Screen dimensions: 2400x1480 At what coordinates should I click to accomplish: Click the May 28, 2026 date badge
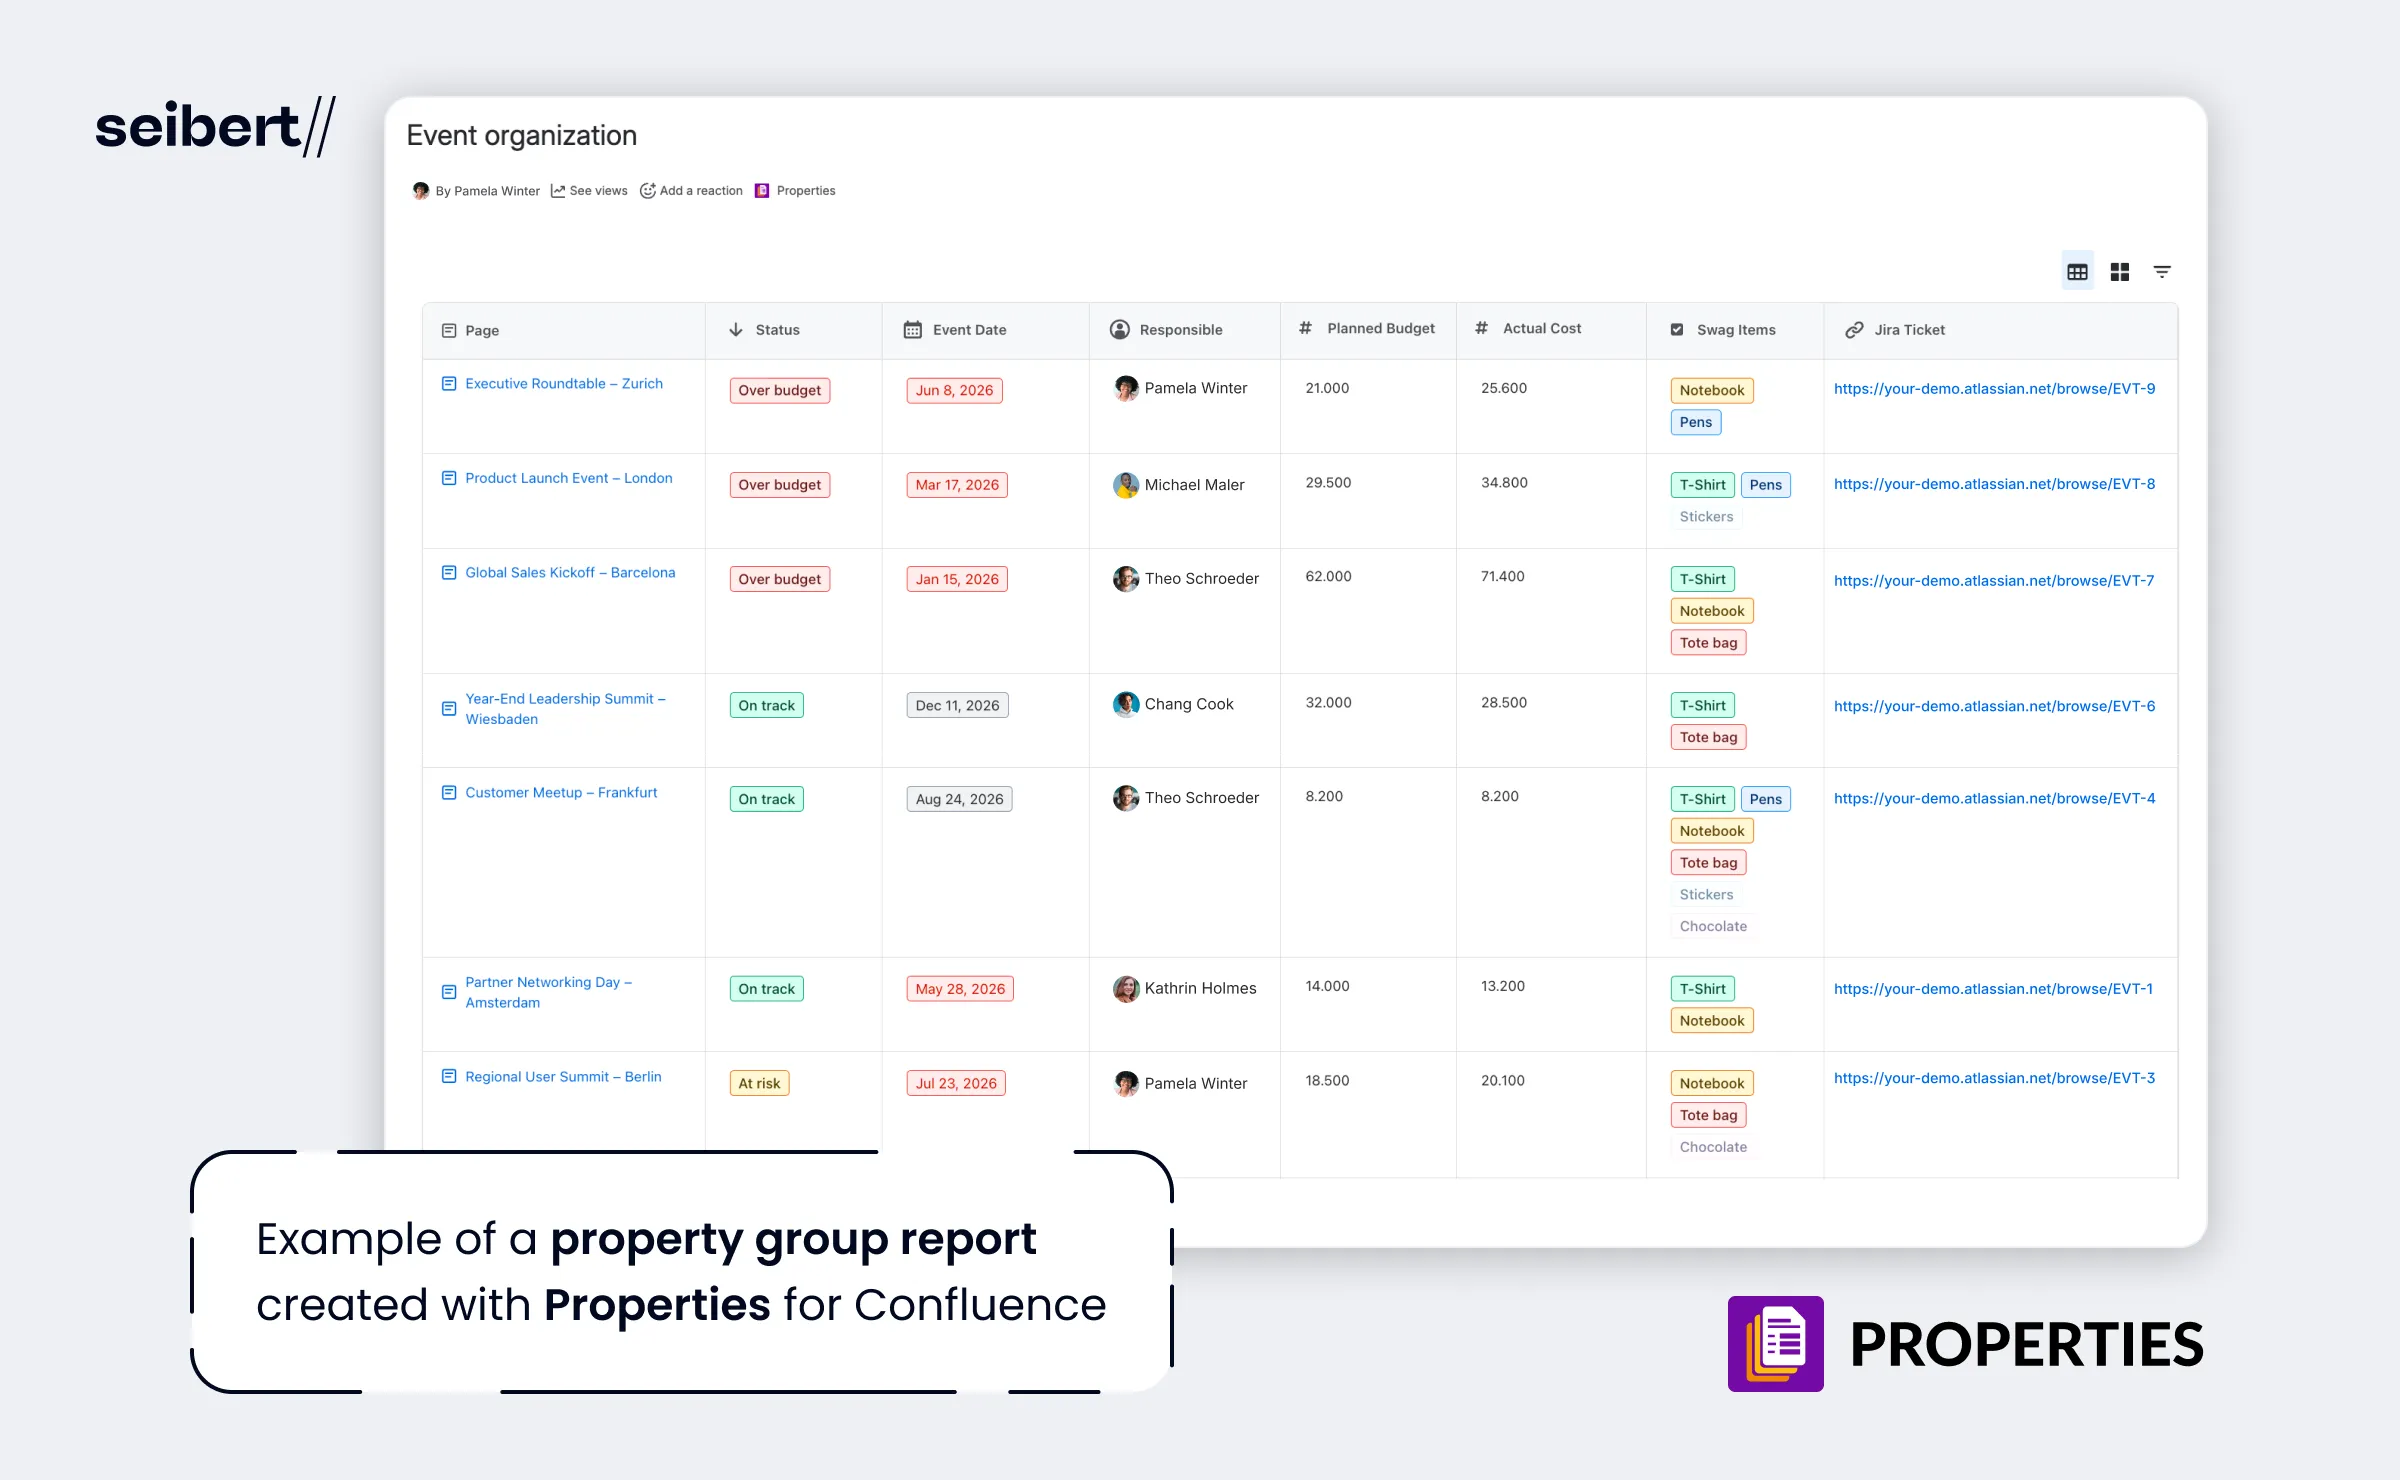[960, 990]
